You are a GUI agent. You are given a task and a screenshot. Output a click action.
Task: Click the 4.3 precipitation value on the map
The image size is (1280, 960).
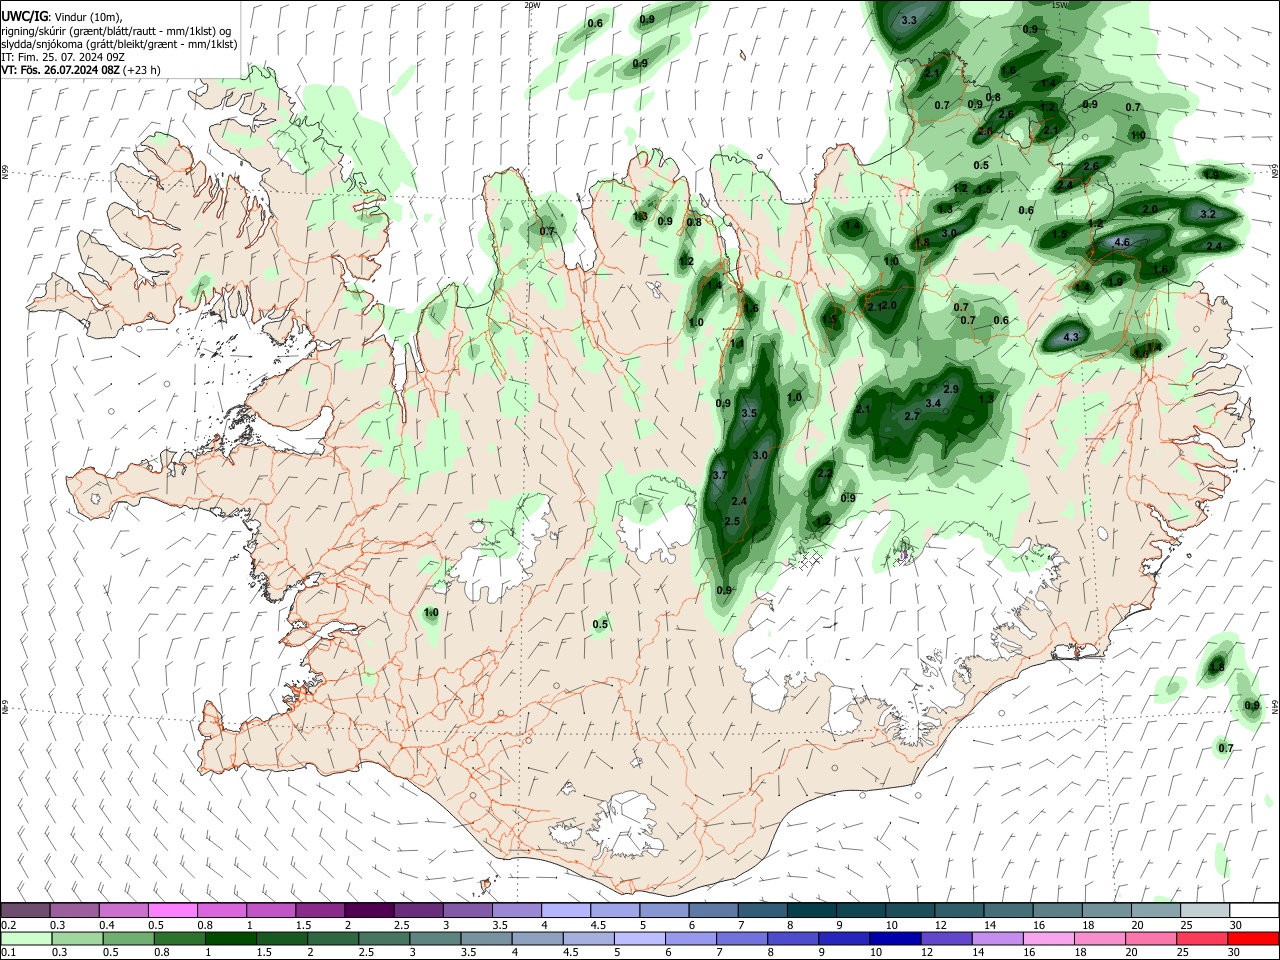1071,337
